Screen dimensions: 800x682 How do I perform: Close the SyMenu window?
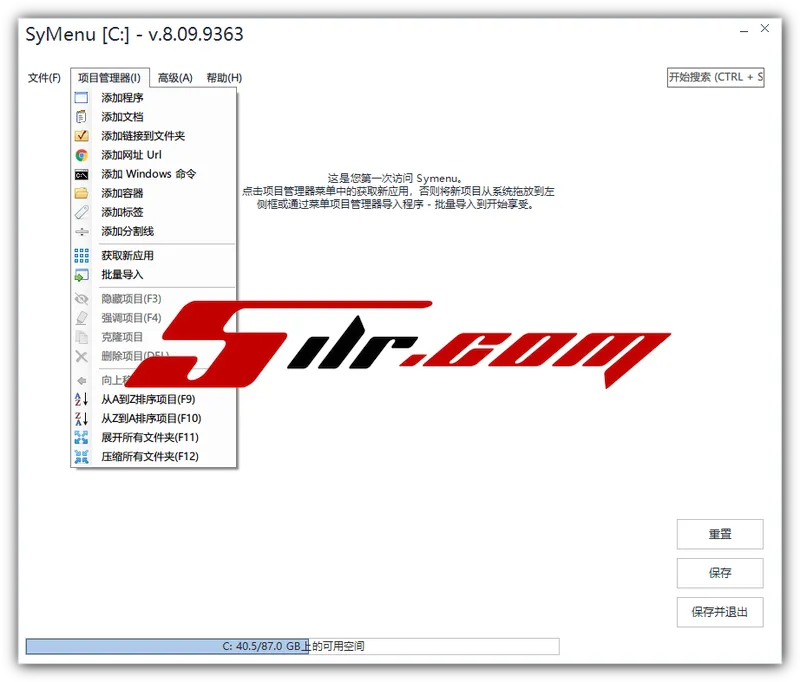point(765,29)
